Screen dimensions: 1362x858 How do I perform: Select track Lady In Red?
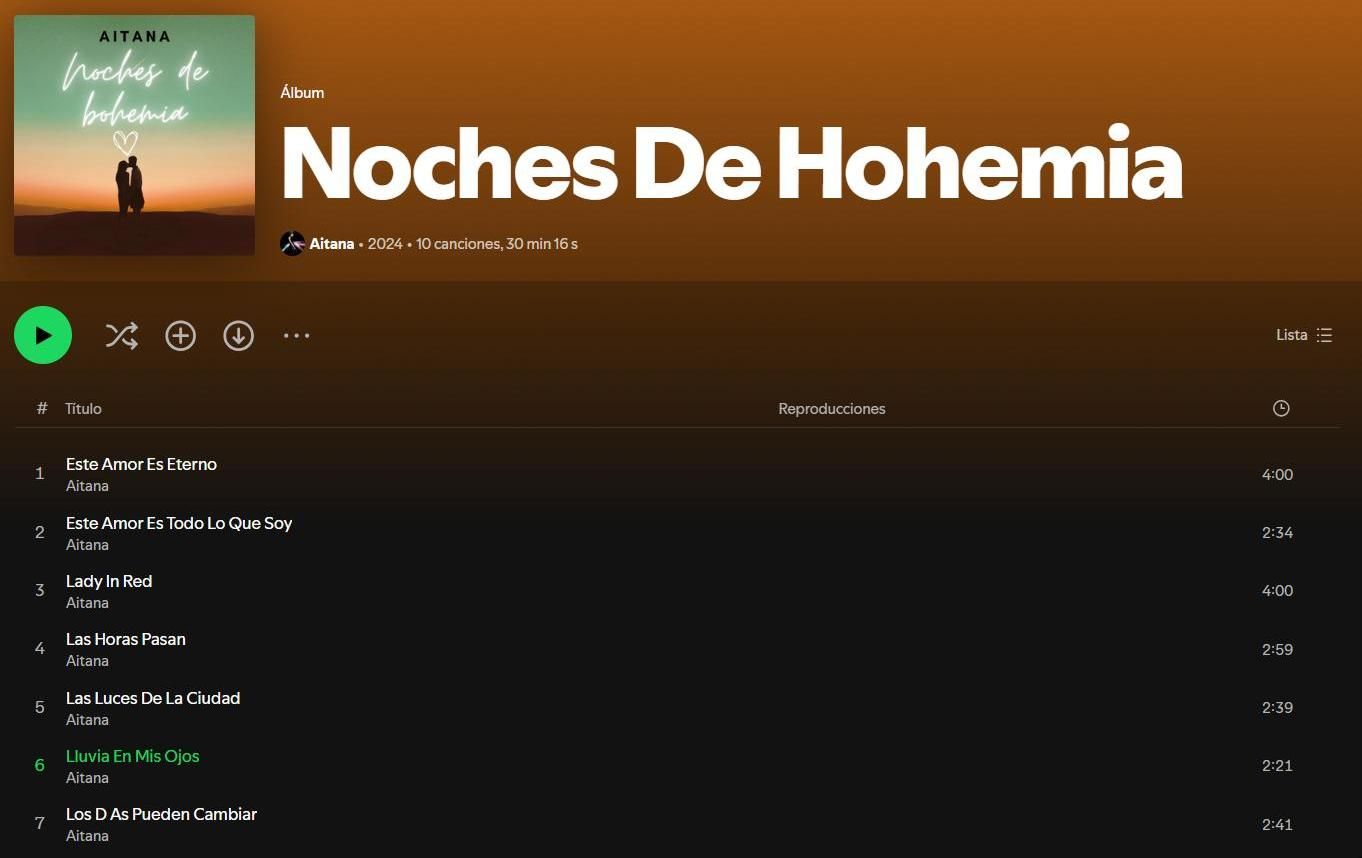tap(109, 581)
